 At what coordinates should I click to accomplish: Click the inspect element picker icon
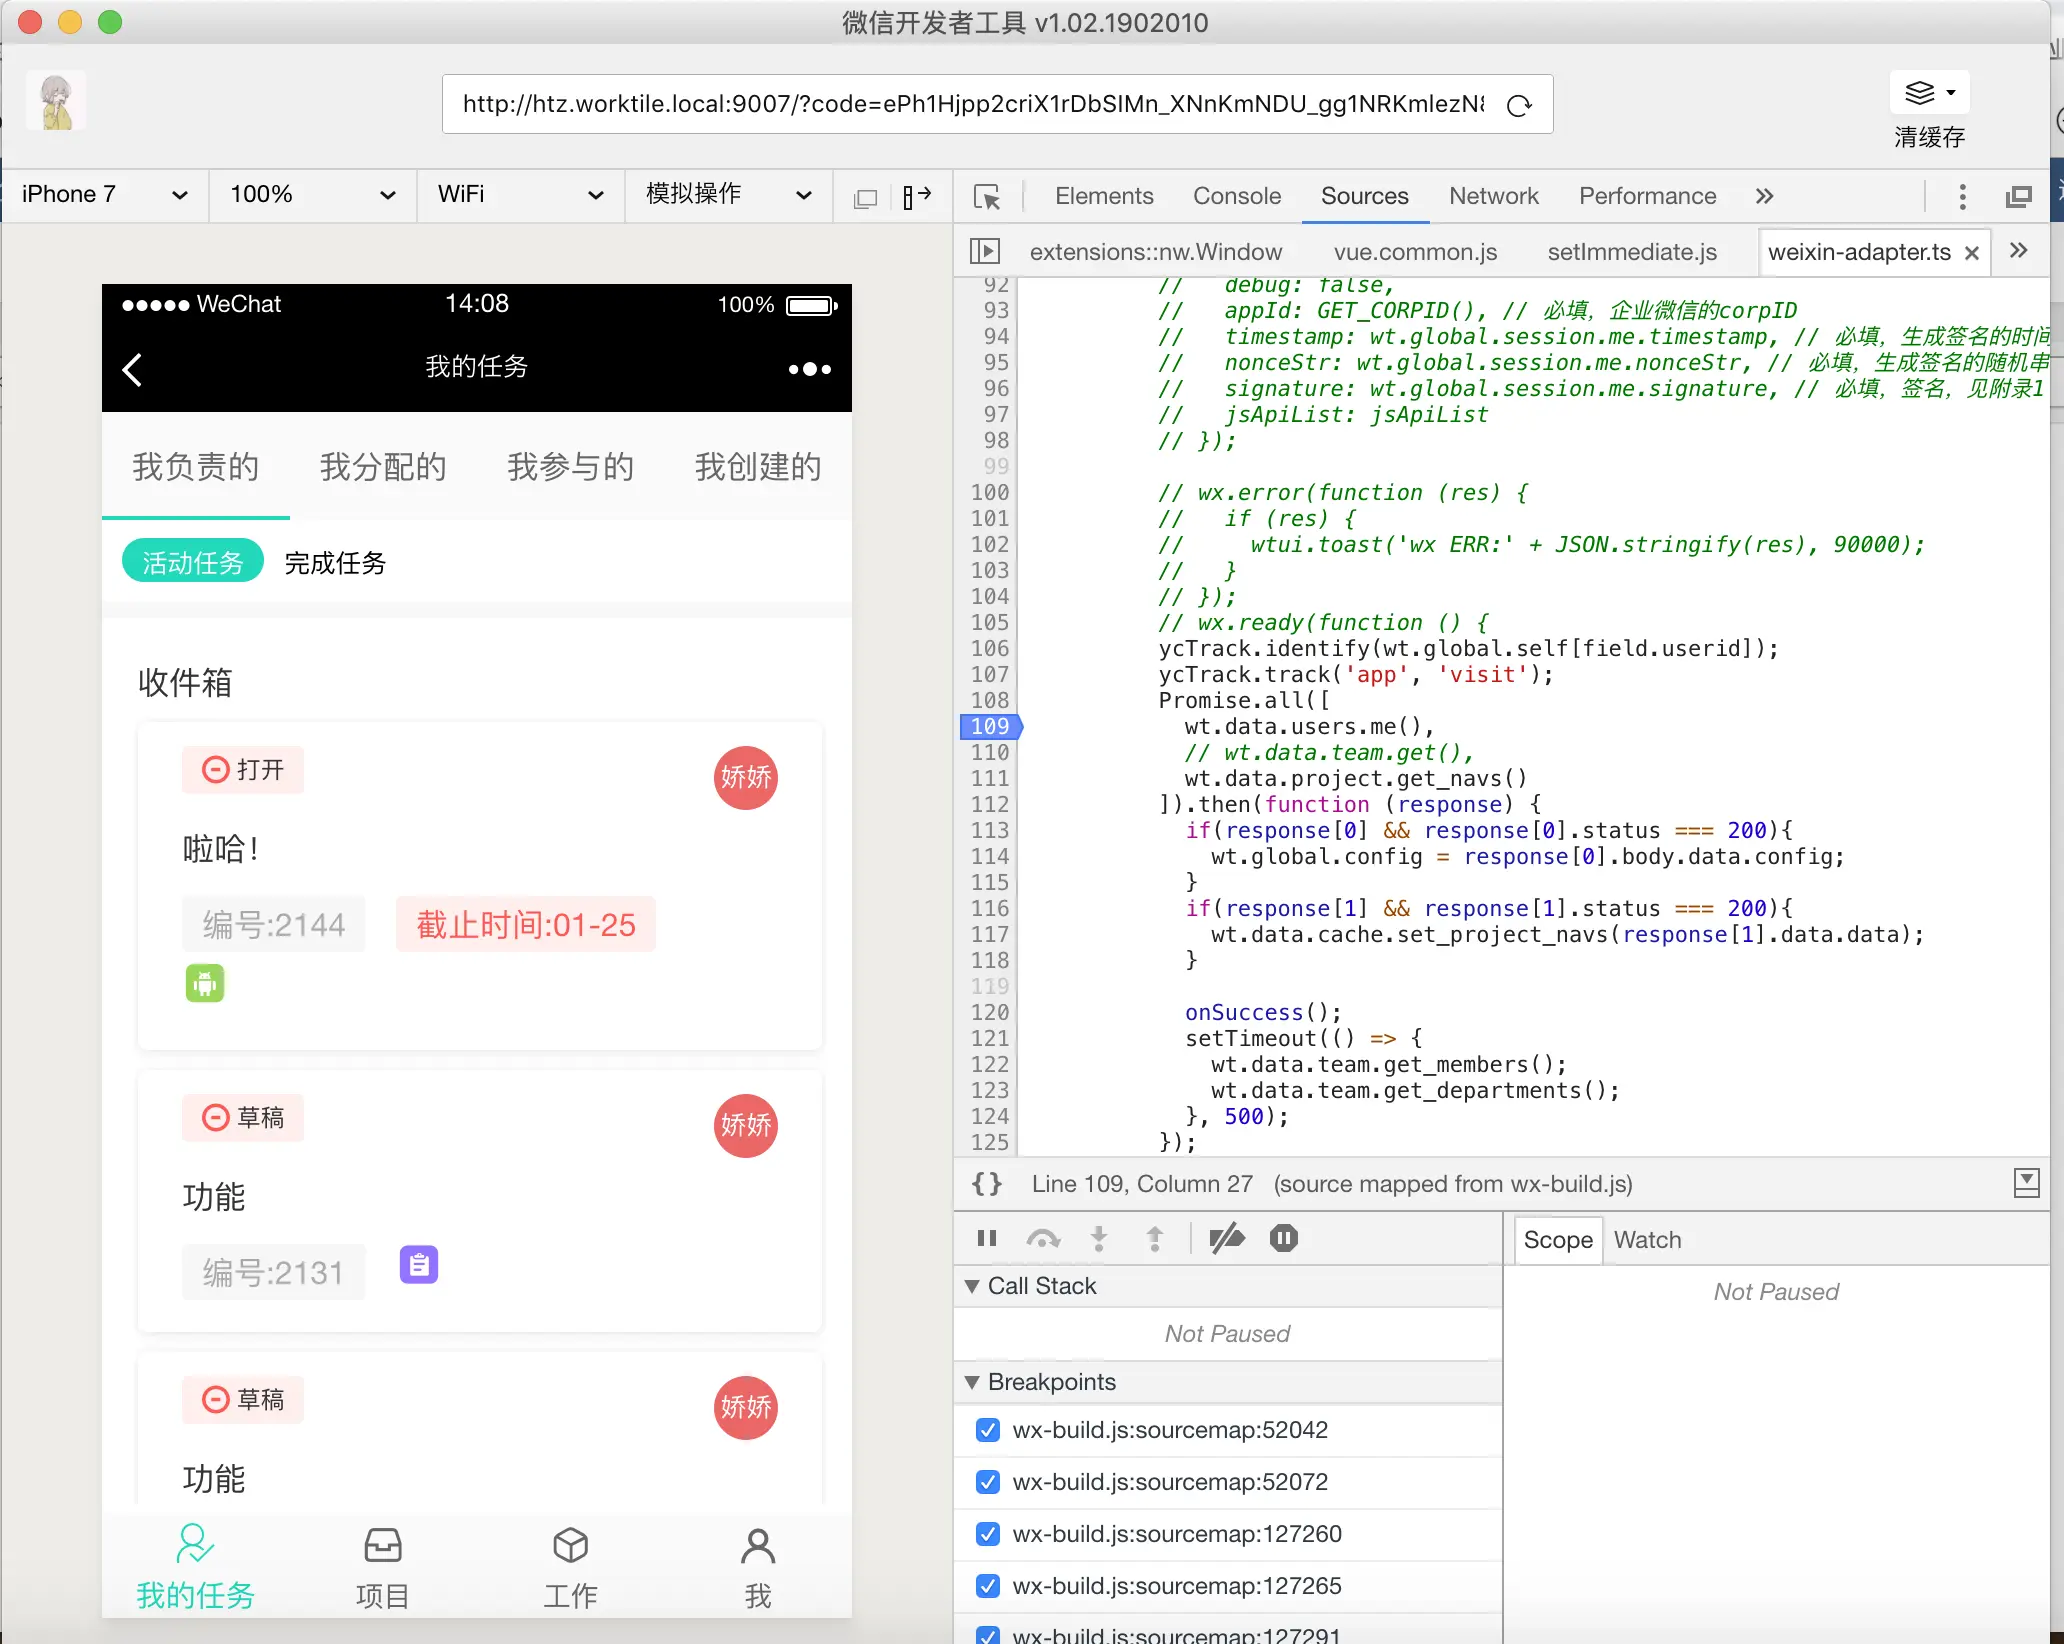(987, 197)
